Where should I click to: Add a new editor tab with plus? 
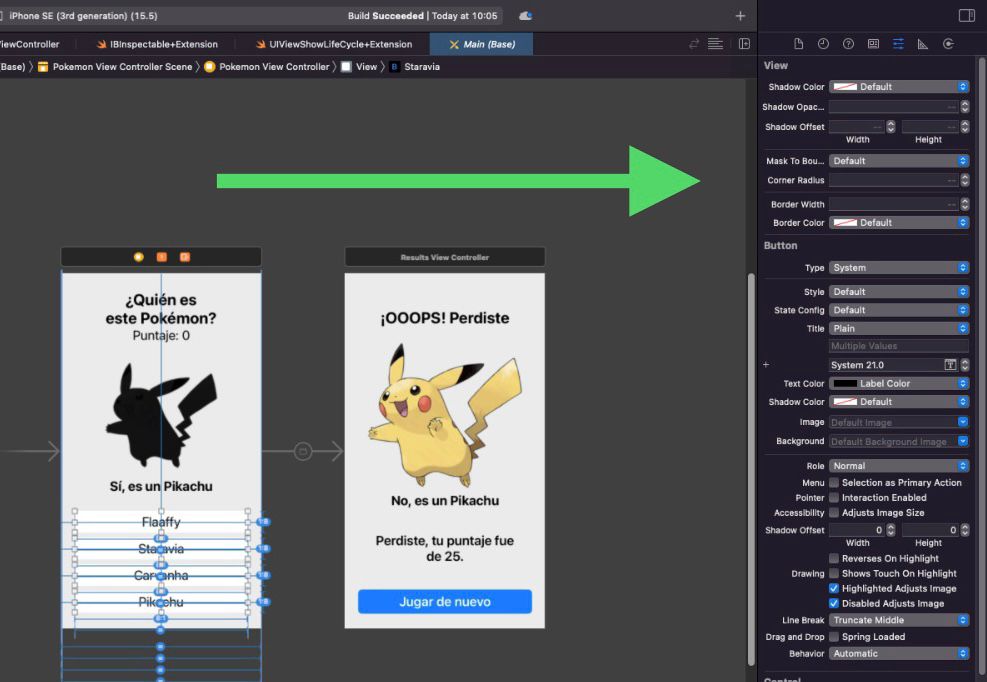click(x=740, y=16)
